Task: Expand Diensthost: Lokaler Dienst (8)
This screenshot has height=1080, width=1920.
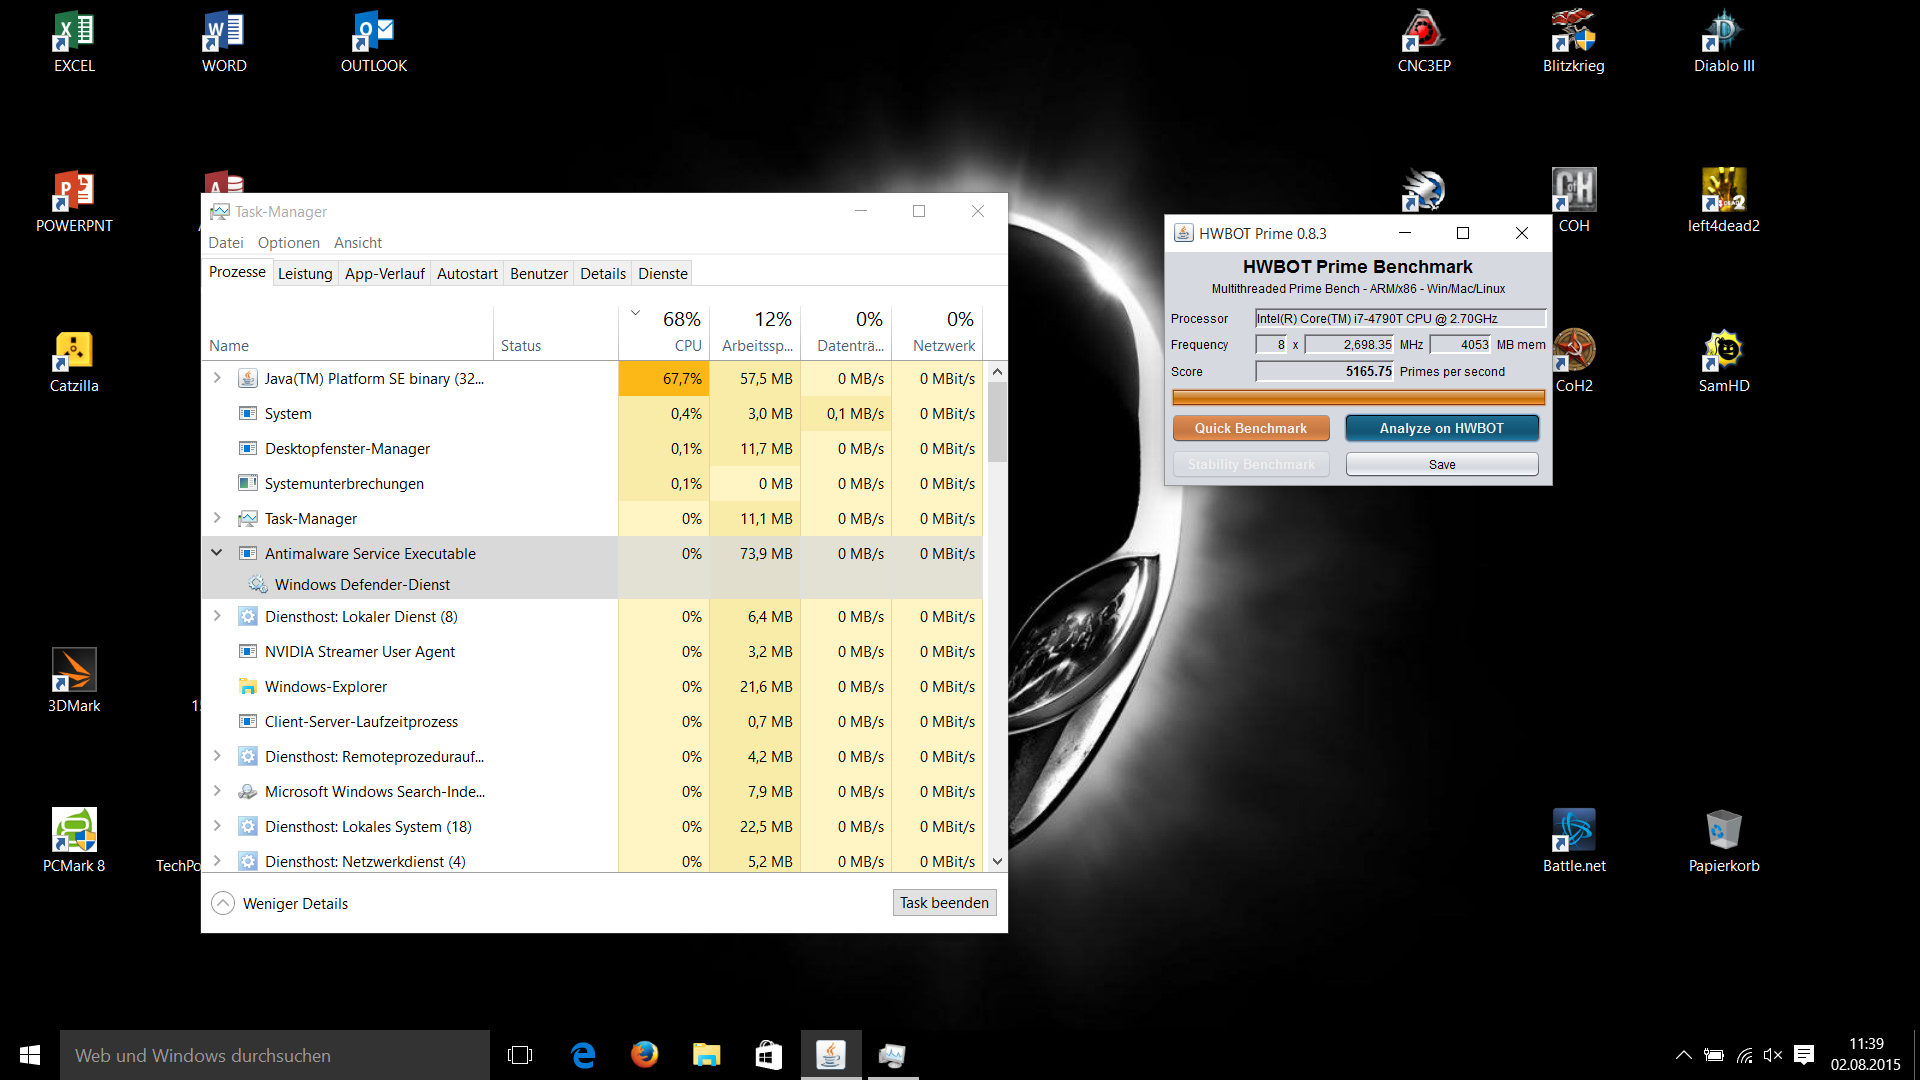Action: click(x=217, y=616)
